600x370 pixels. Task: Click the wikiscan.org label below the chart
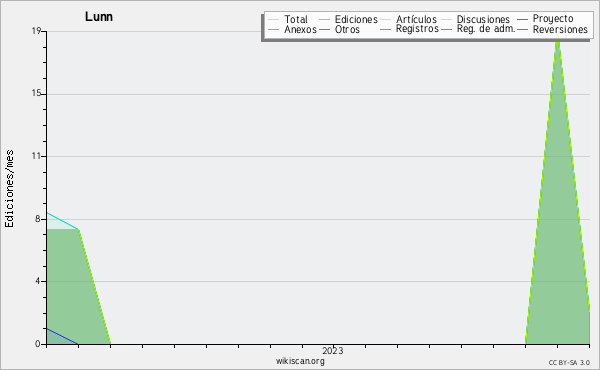tap(300, 361)
